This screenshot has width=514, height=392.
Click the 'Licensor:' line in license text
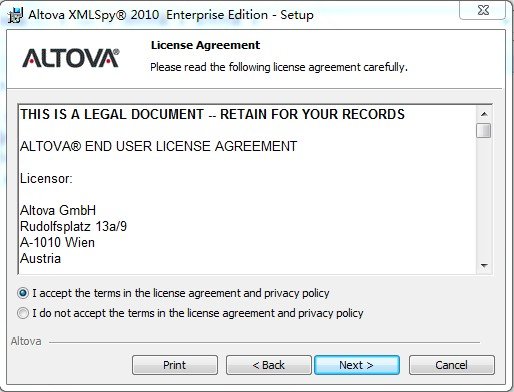(x=46, y=179)
